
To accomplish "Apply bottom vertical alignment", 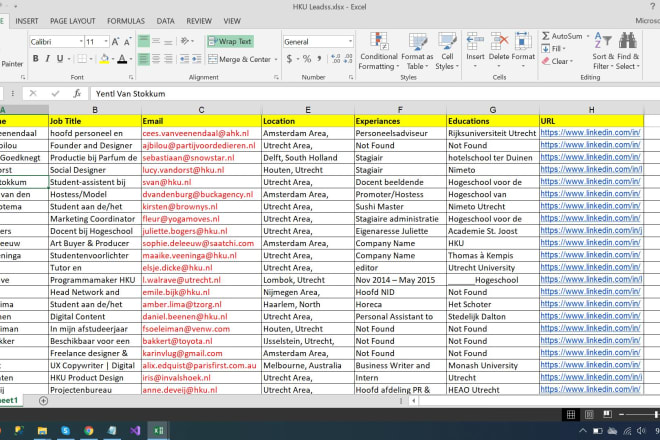I will (x=168, y=41).
